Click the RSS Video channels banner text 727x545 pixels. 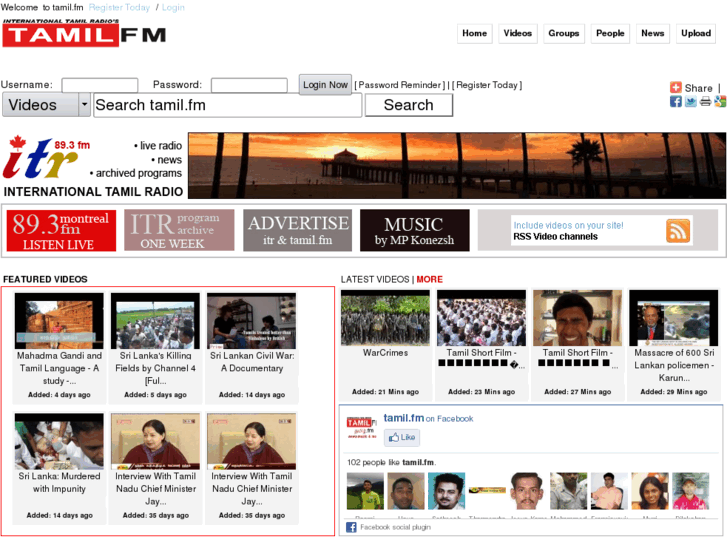[555, 237]
